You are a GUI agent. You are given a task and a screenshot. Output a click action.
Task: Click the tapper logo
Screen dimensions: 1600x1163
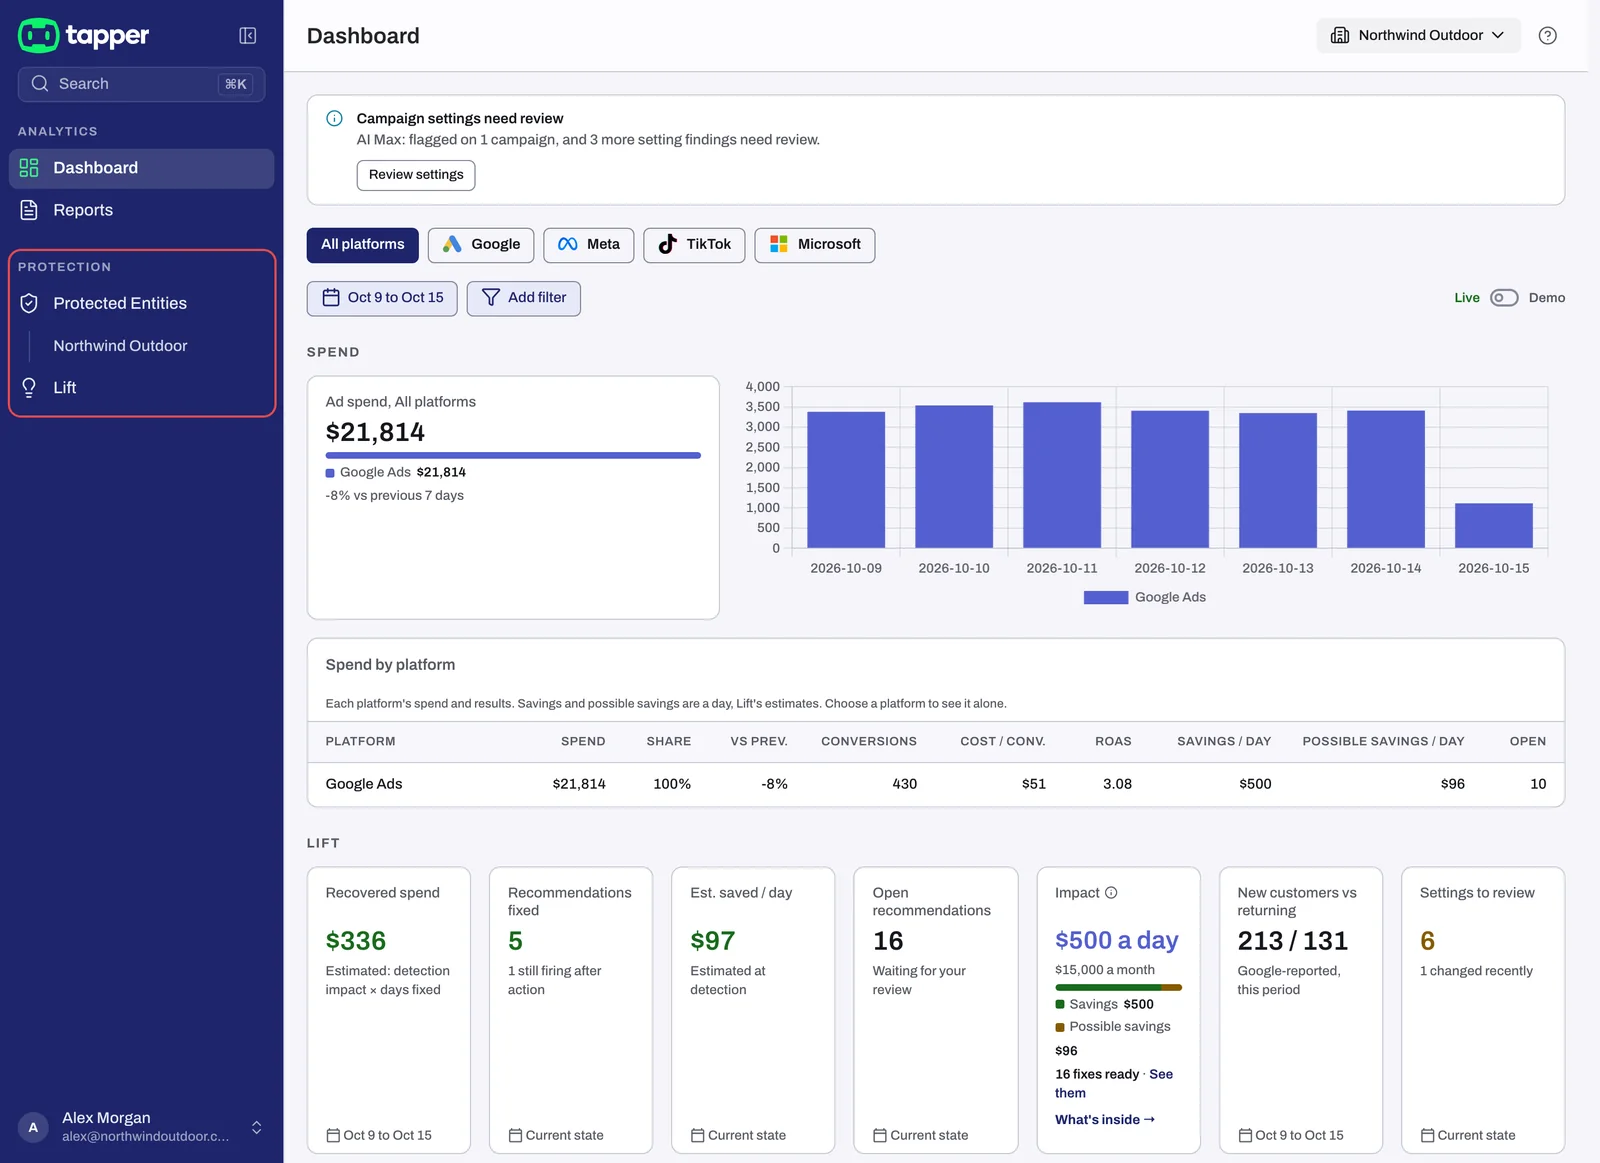[84, 36]
